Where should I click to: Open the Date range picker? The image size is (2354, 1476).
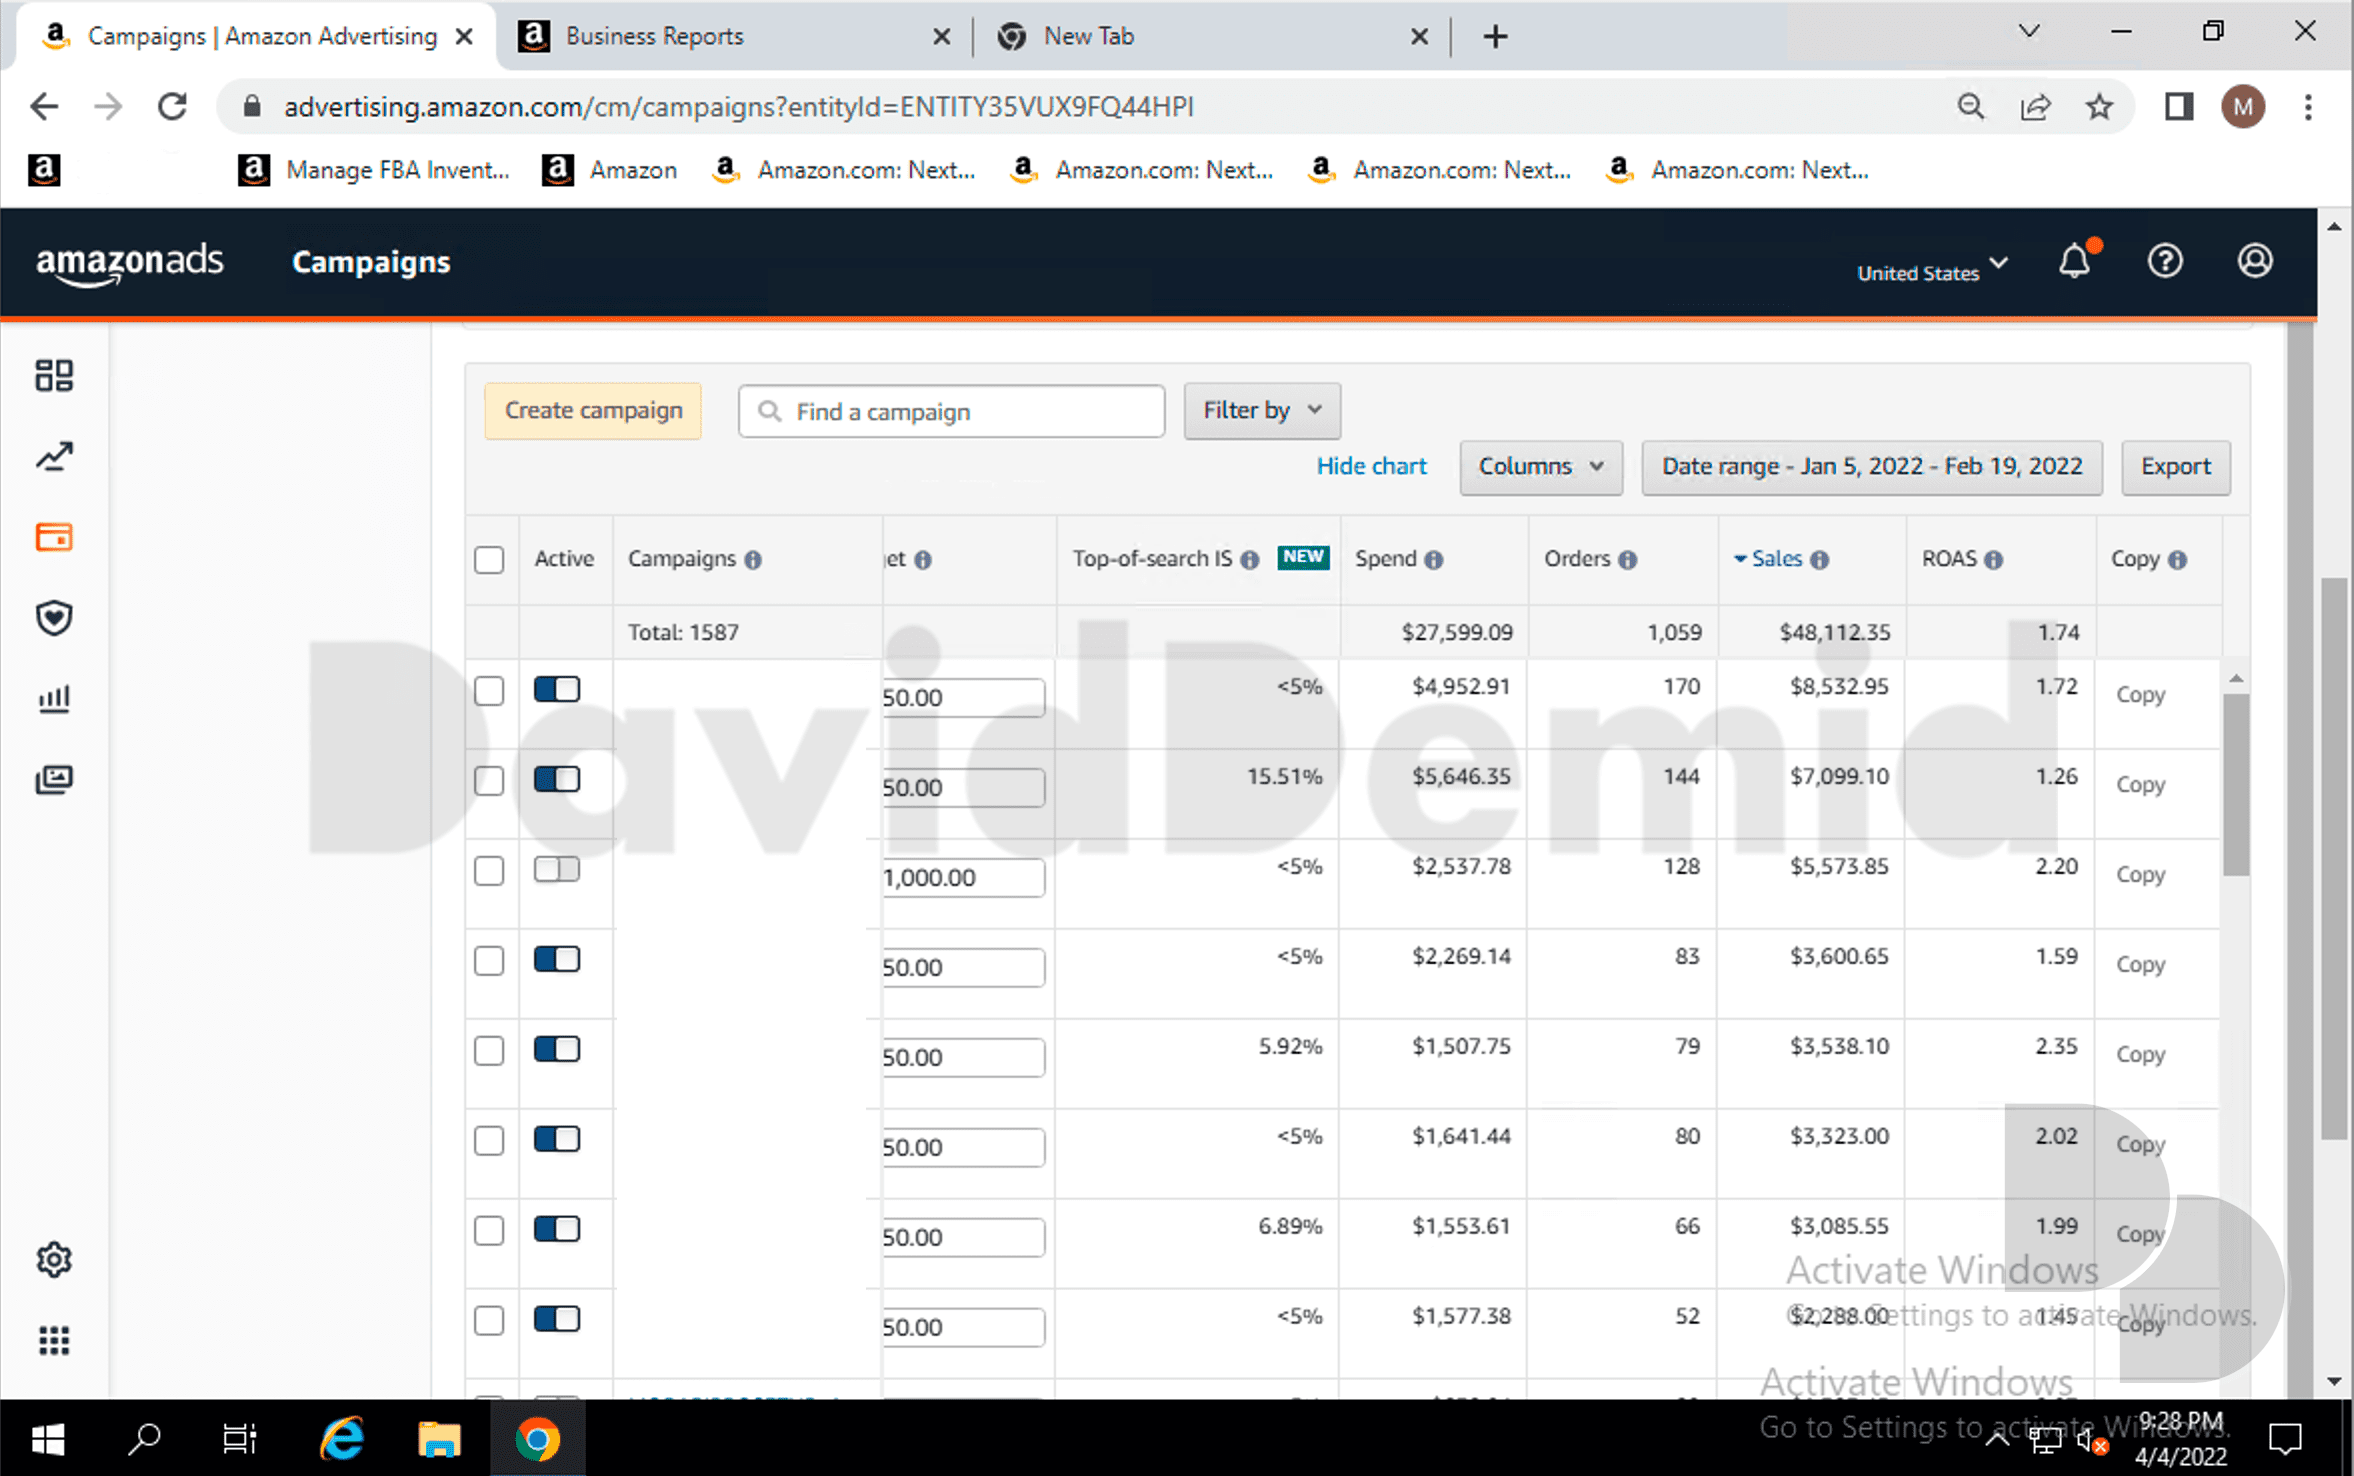1872,467
